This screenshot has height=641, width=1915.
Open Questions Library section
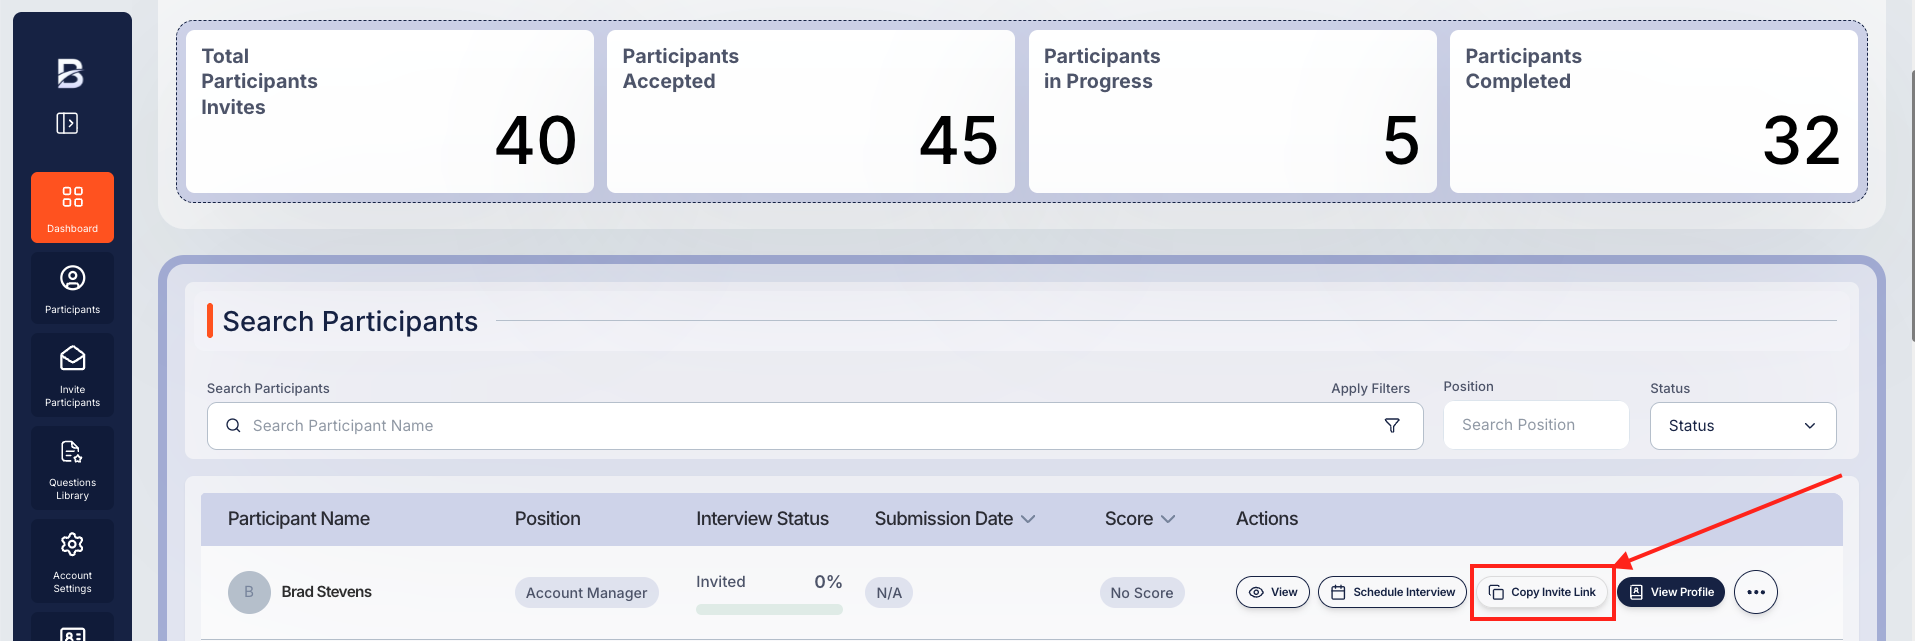(x=72, y=468)
